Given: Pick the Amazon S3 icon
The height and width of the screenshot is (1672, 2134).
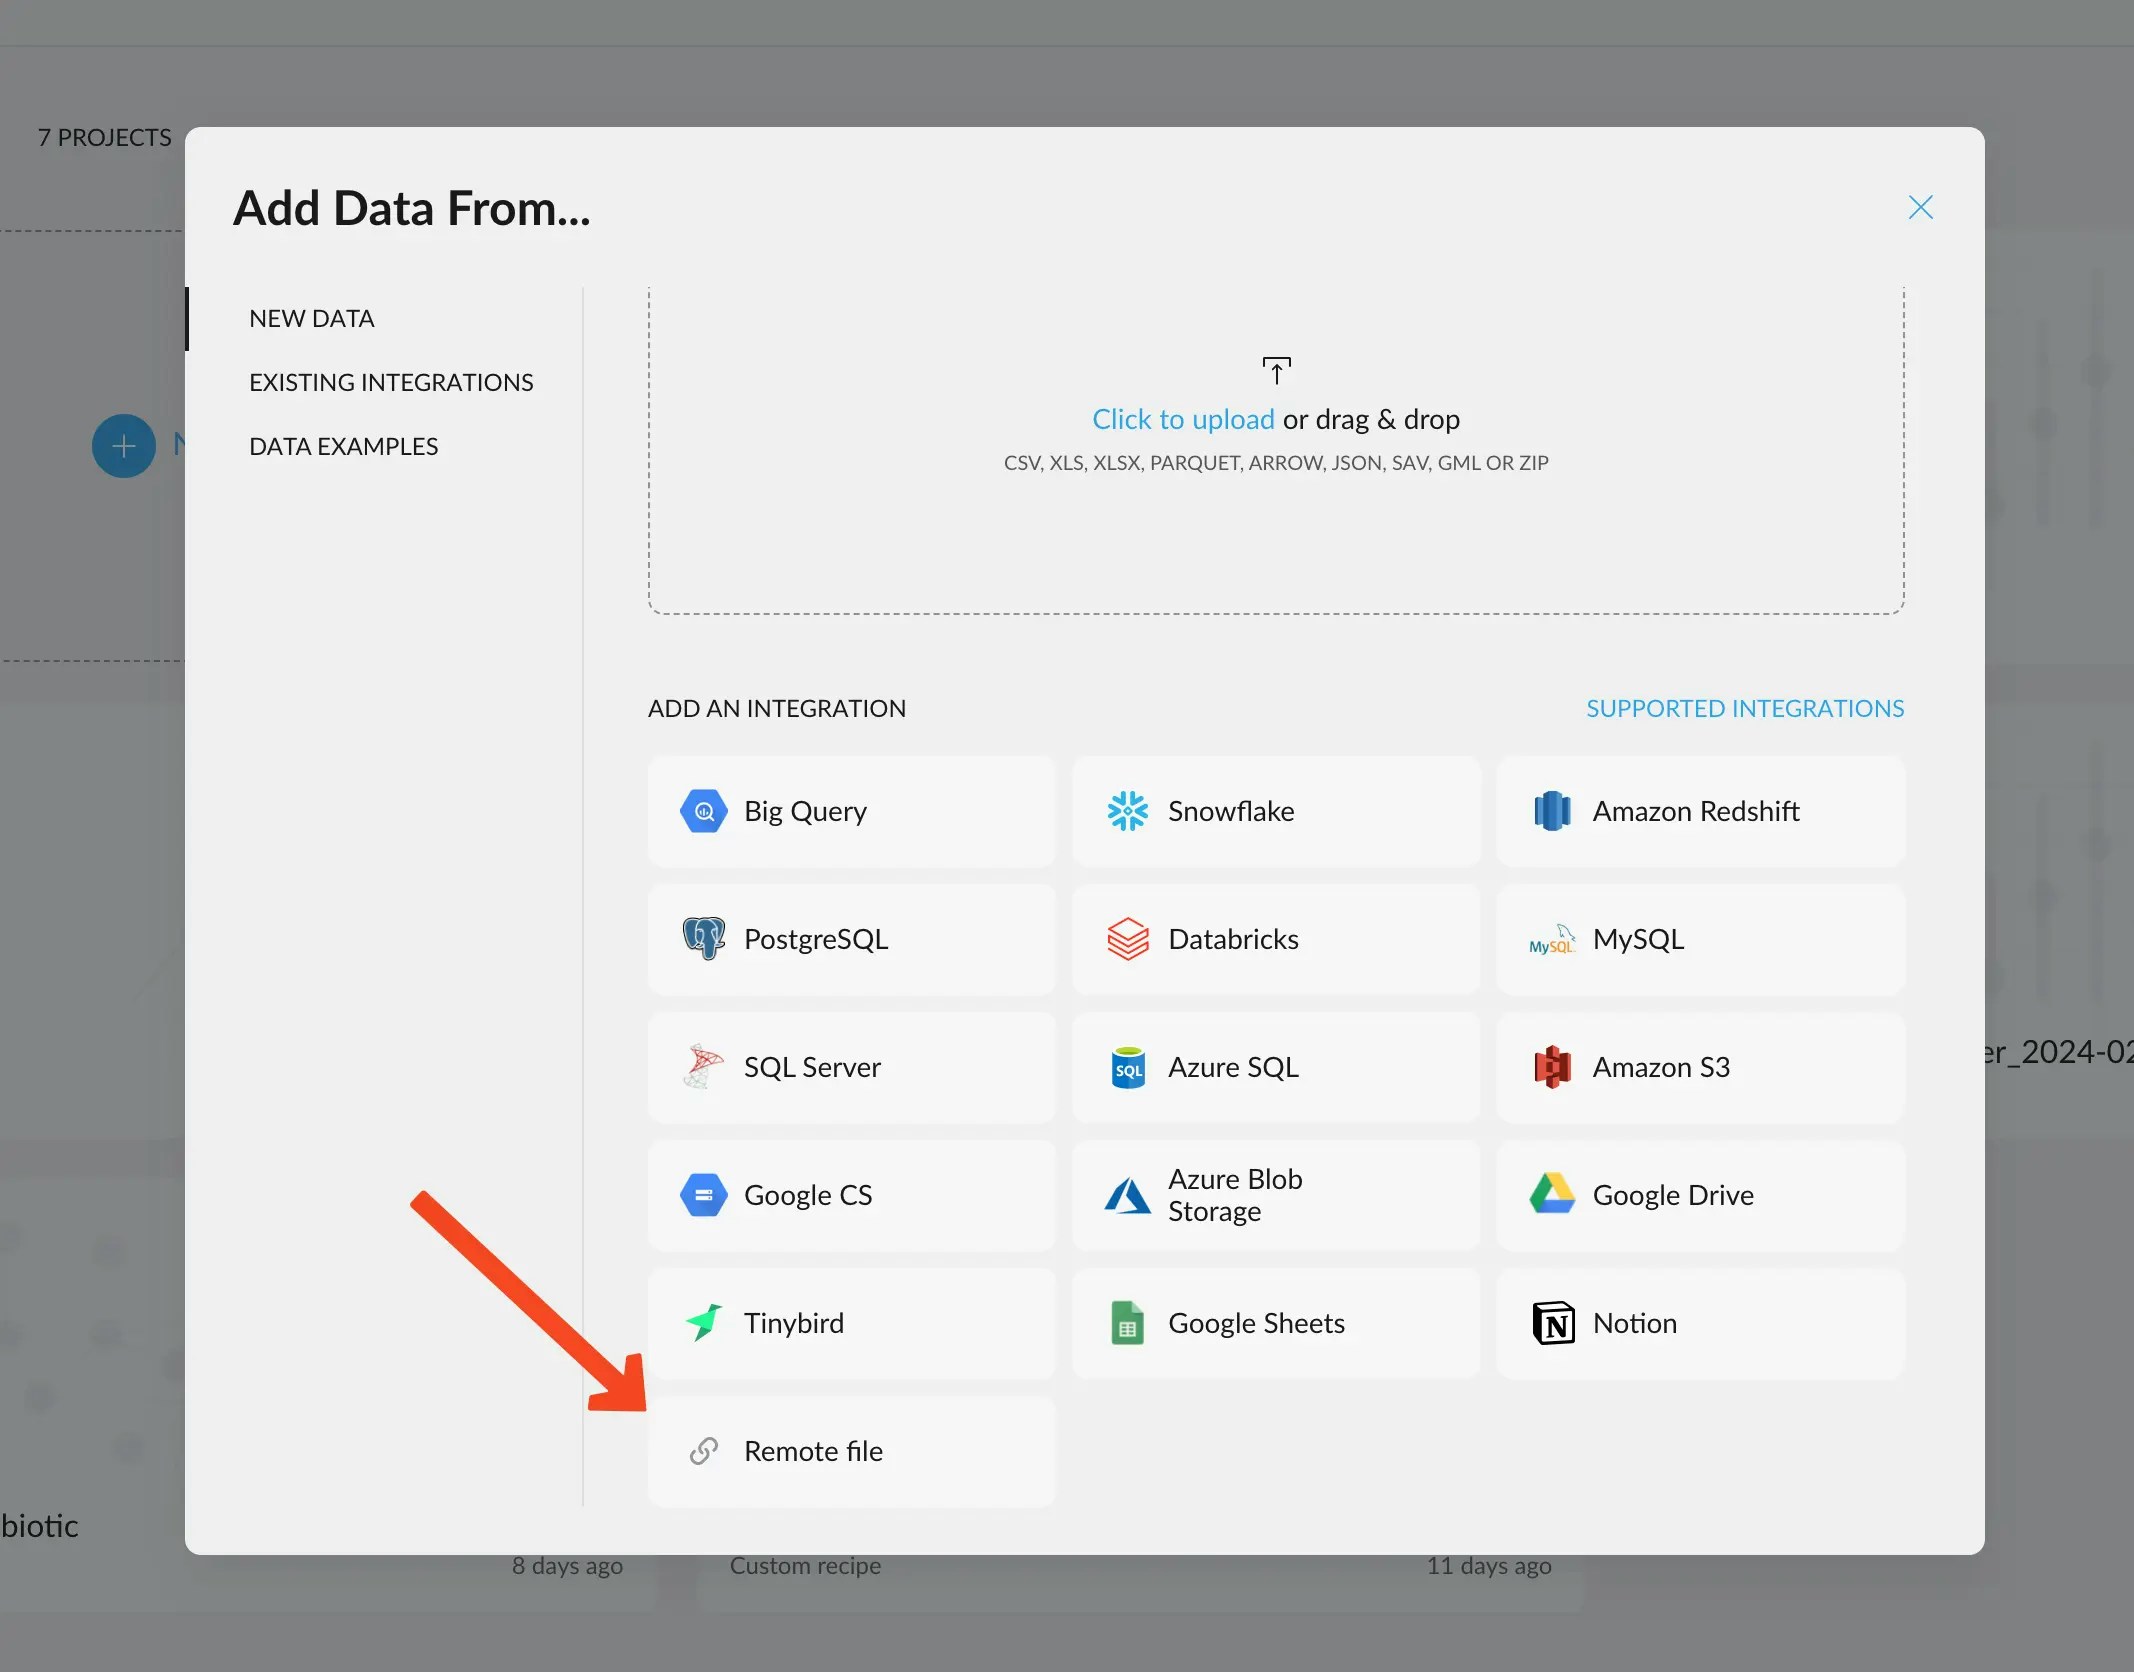Looking at the screenshot, I should coord(1552,1067).
